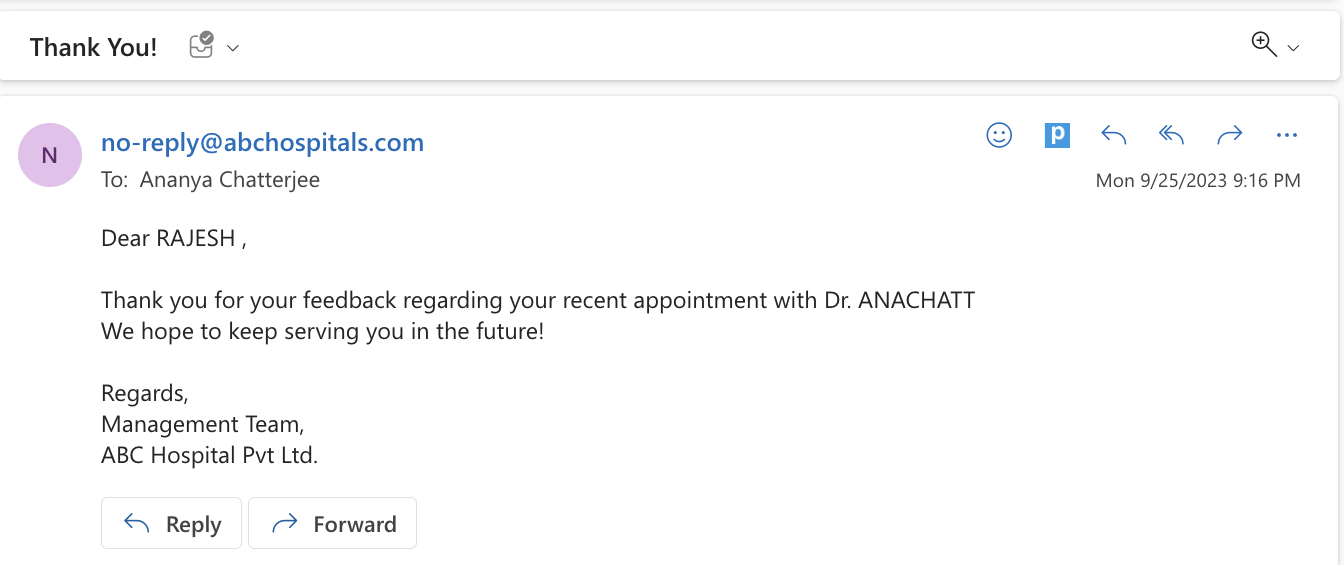Click the Reply All double-arrow icon
The width and height of the screenshot is (1344, 565).
tap(1171, 135)
